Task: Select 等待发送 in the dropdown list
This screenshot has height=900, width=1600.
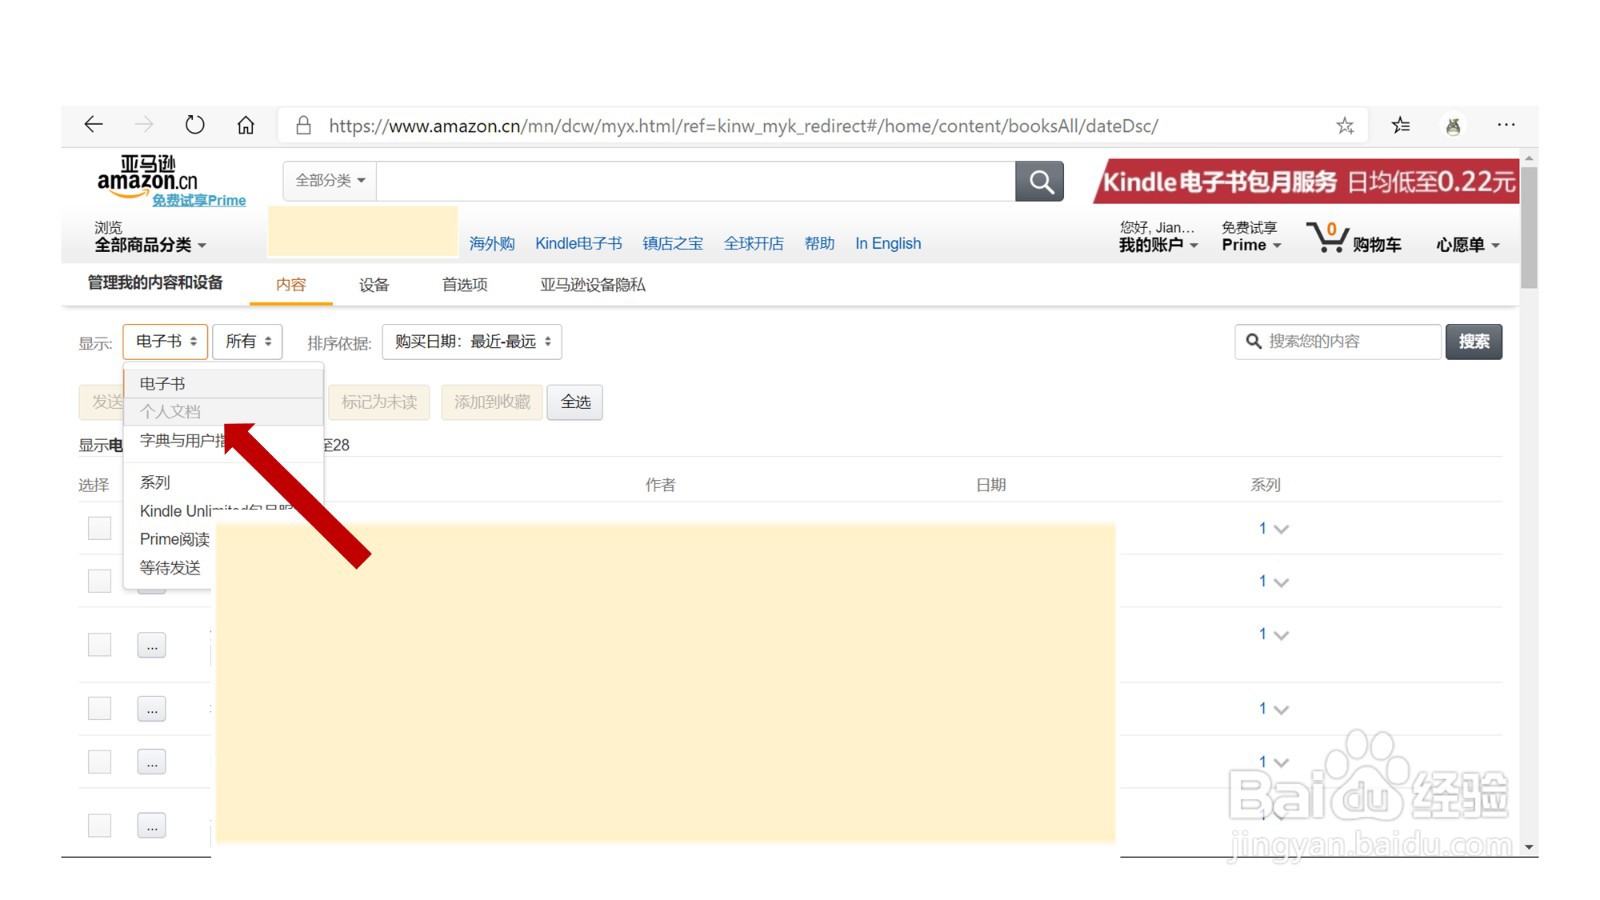Action: [170, 568]
